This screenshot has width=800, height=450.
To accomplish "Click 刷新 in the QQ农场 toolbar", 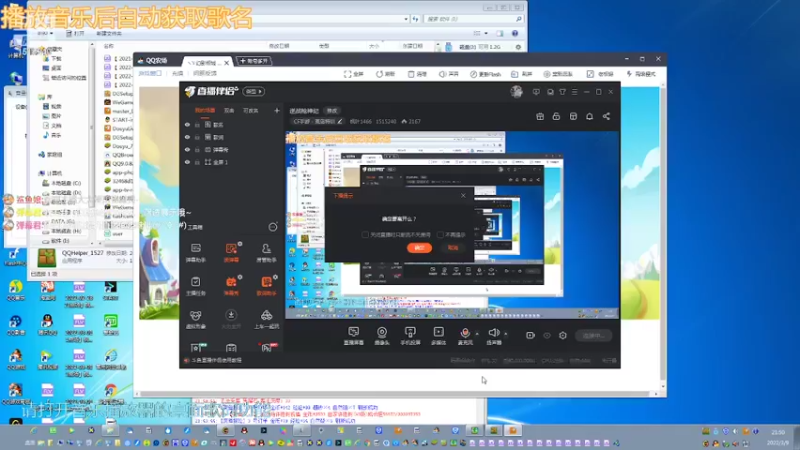I will (x=386, y=74).
